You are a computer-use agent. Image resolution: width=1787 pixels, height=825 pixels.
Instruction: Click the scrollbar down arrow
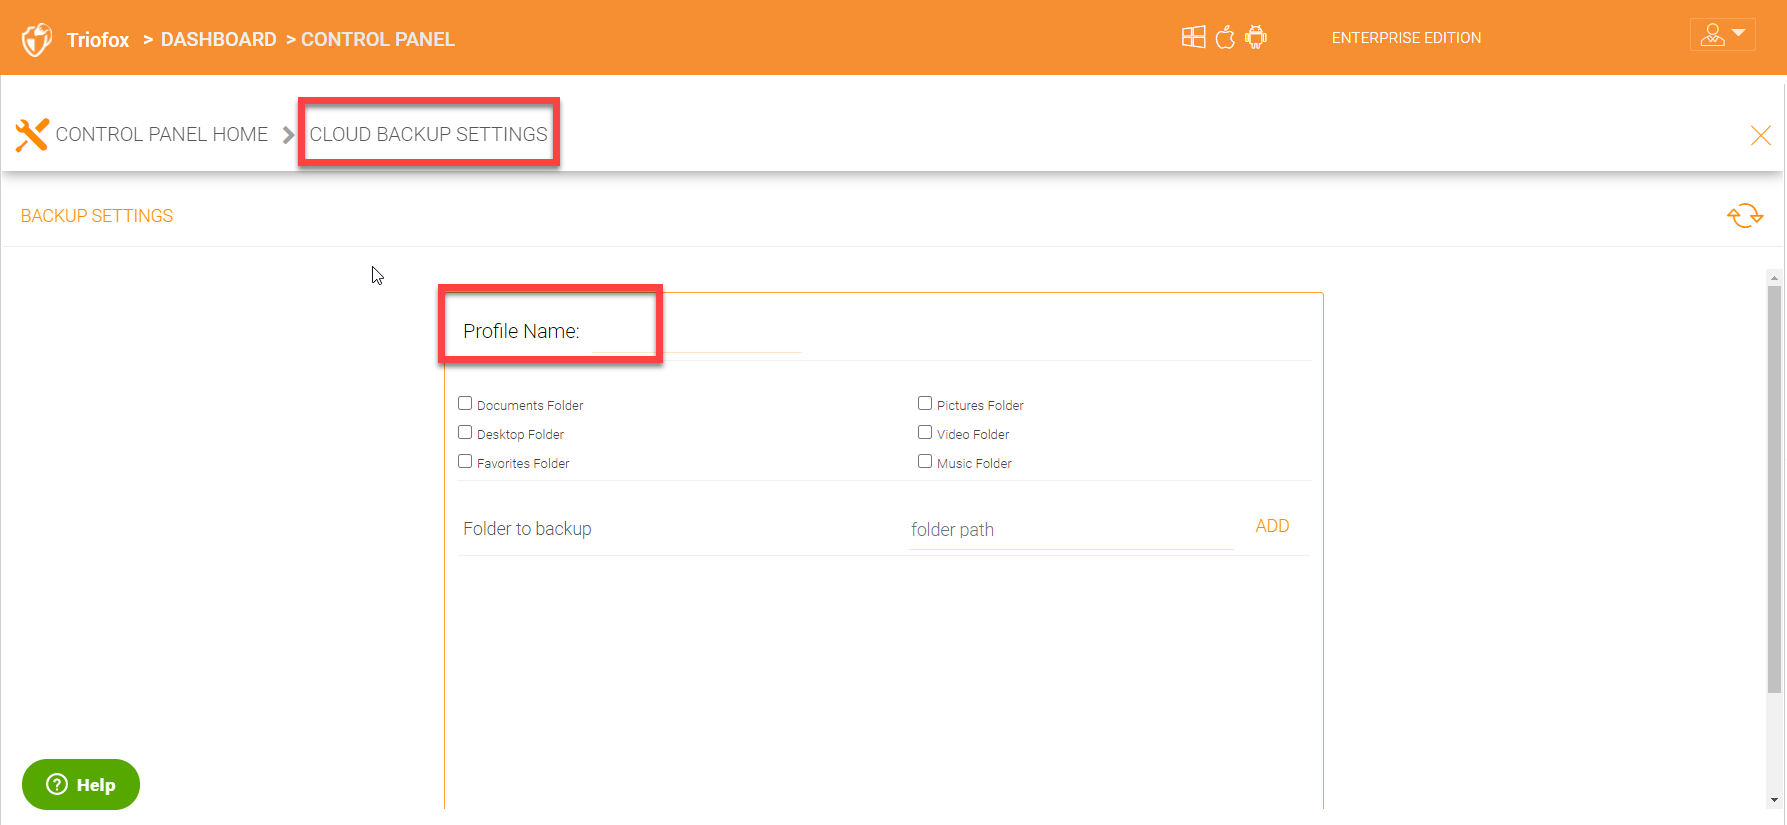click(1774, 800)
